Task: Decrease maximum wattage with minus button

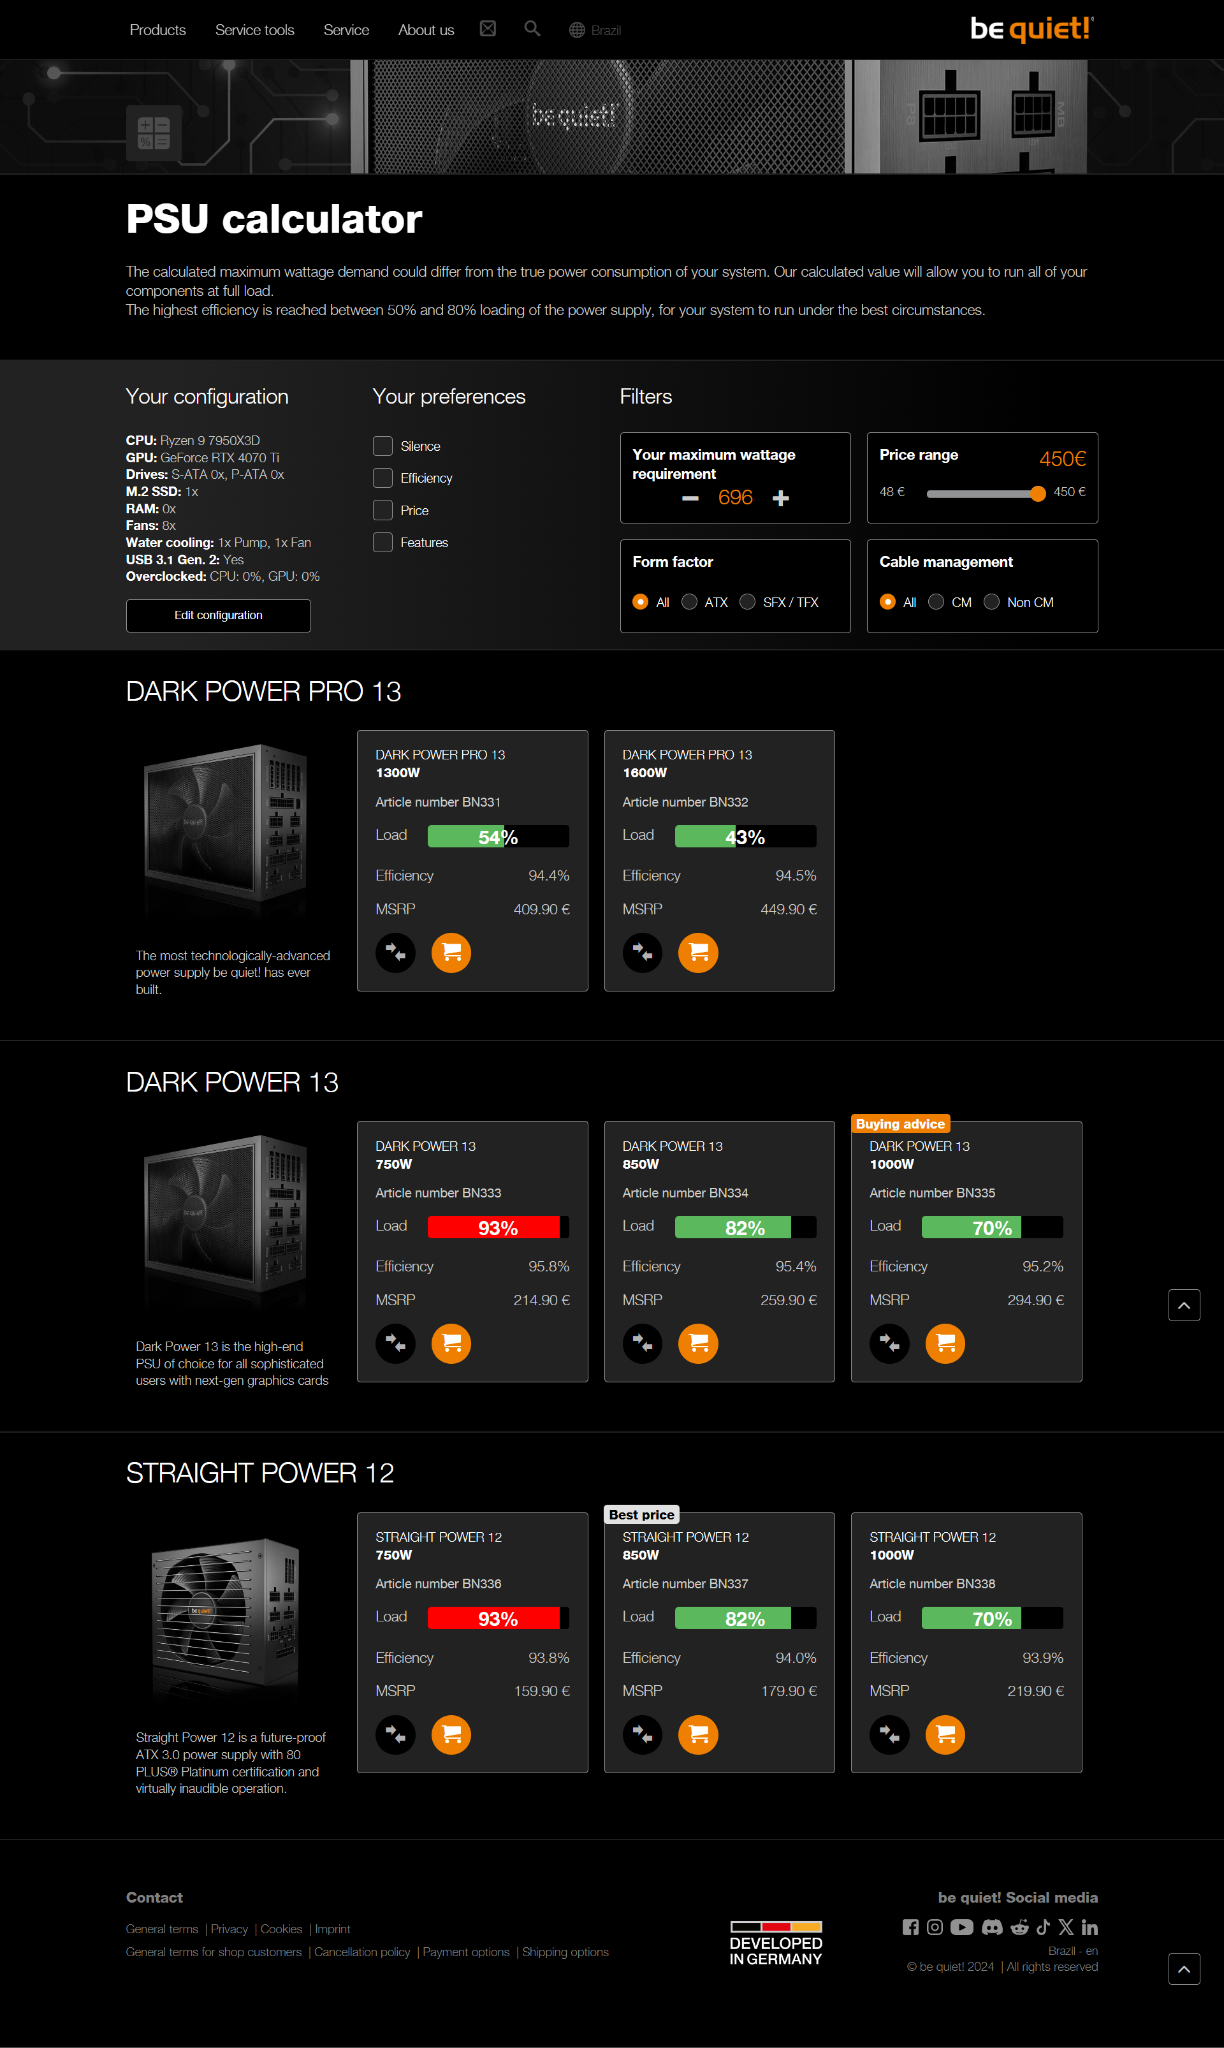Action: (690, 498)
